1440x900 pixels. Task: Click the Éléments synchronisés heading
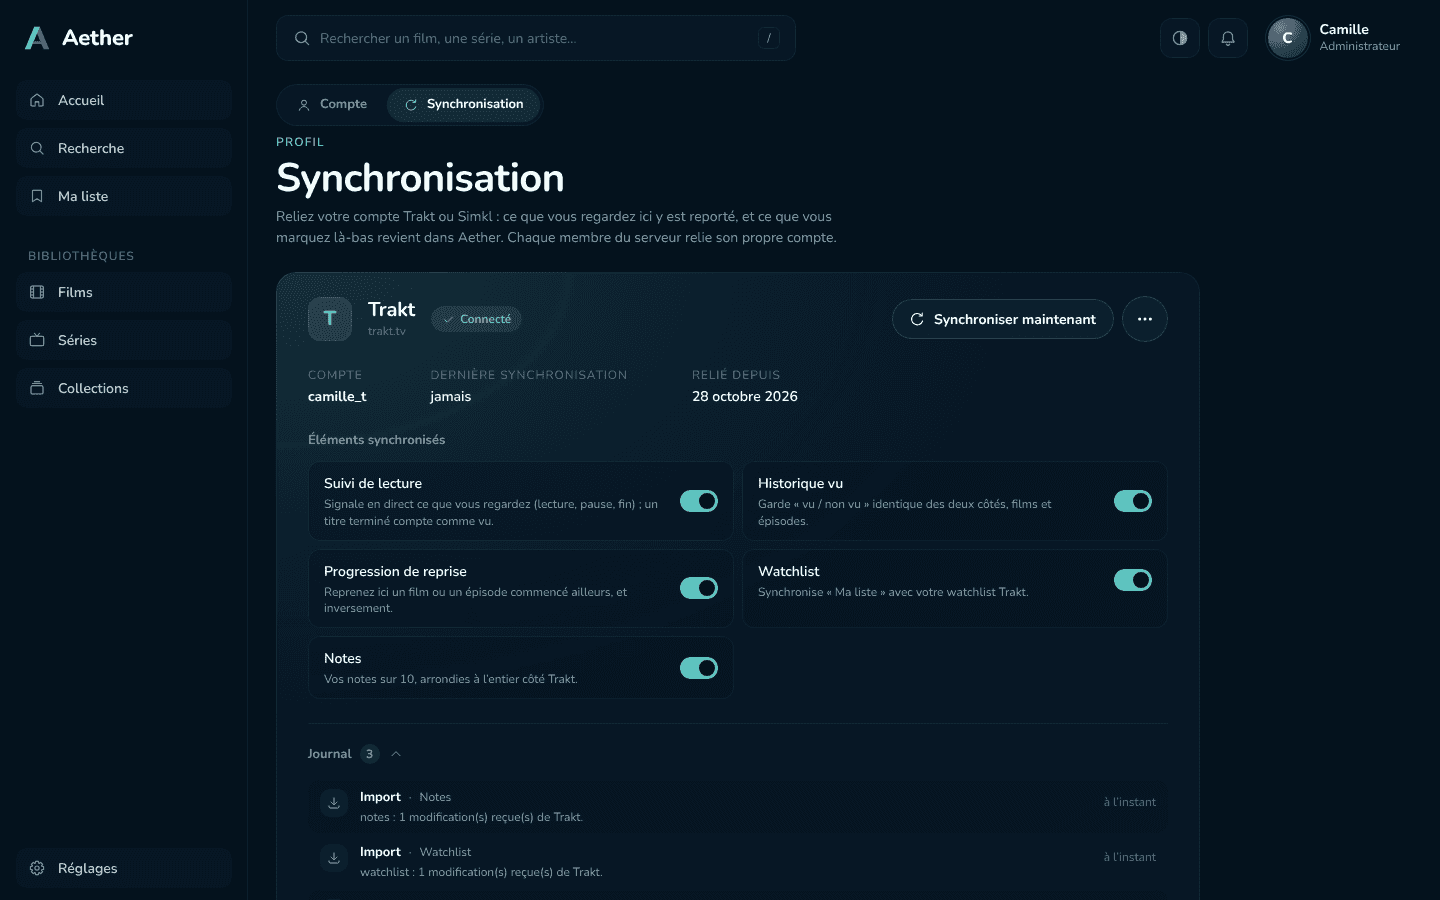376,440
